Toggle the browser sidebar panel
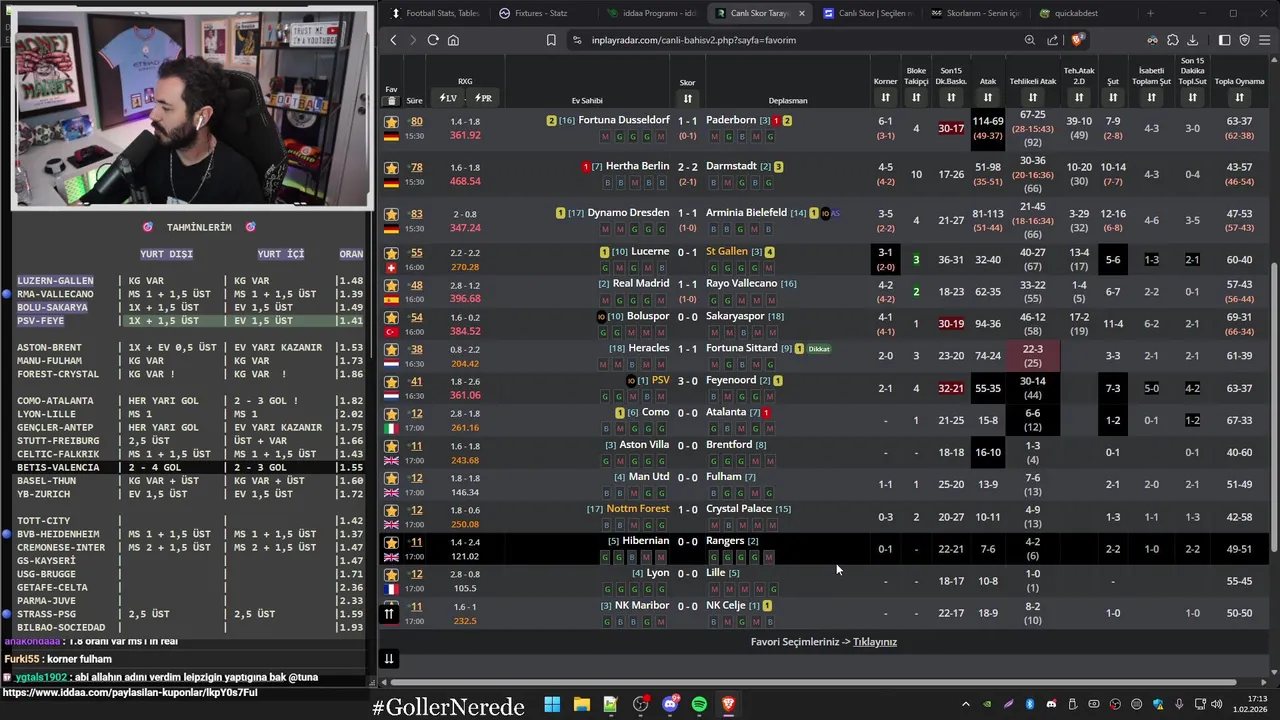 pyautogui.click(x=1224, y=40)
